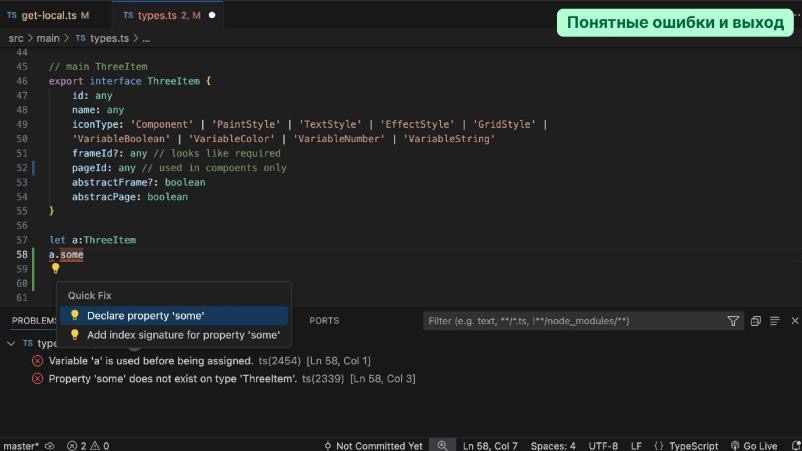Click the error icon beside Variable 'a' message
This screenshot has width=802, height=451.
(x=37, y=361)
